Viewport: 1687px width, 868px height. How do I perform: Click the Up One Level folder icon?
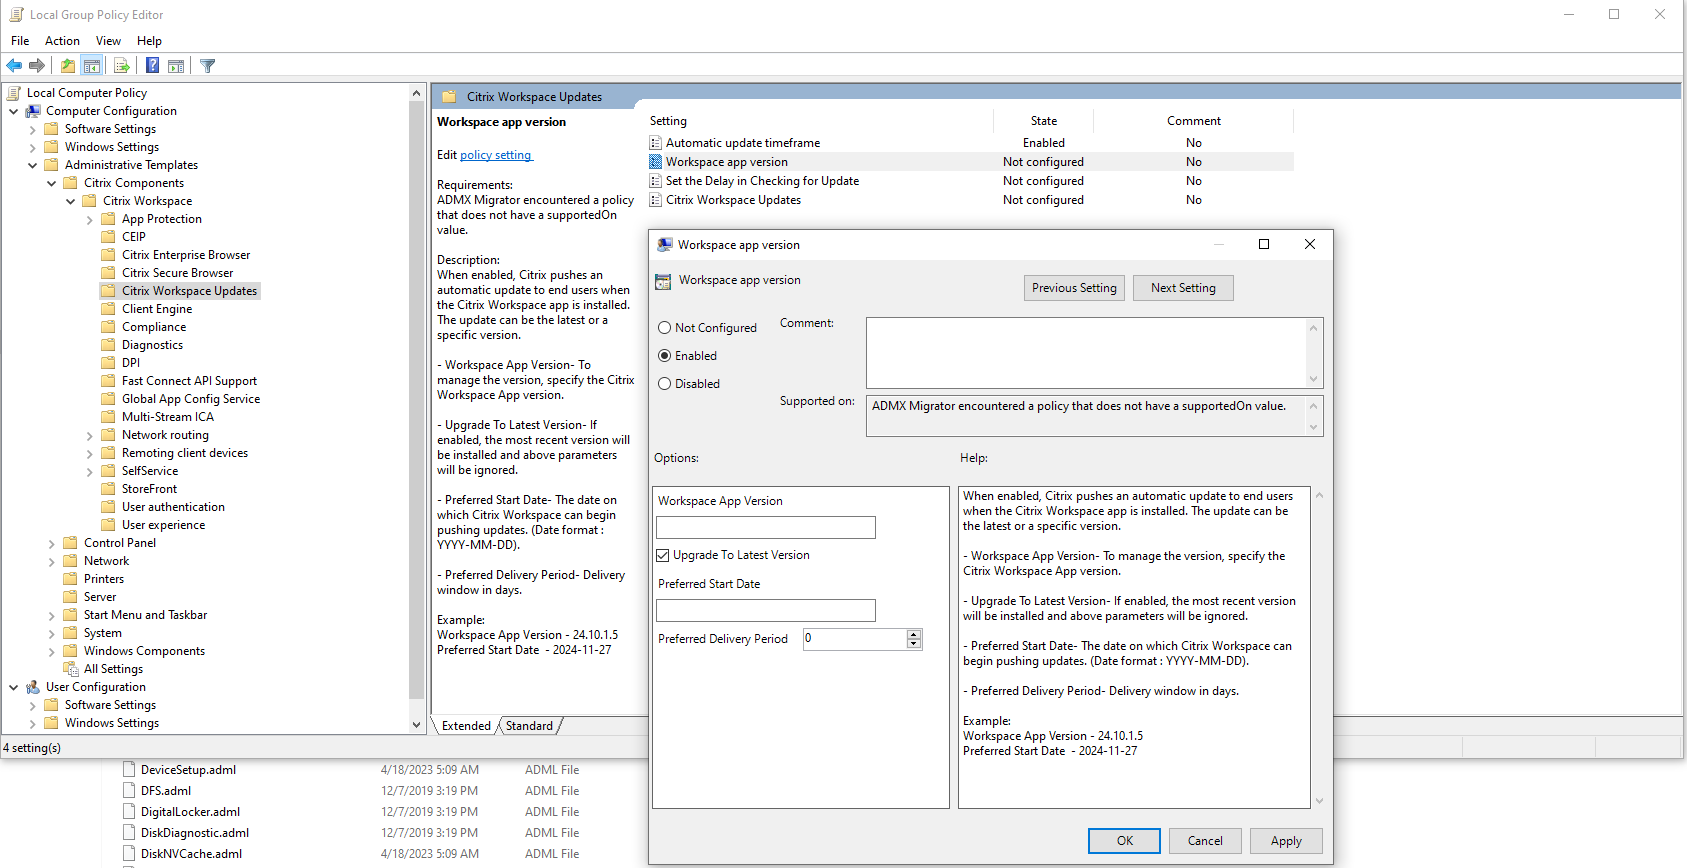coord(67,66)
